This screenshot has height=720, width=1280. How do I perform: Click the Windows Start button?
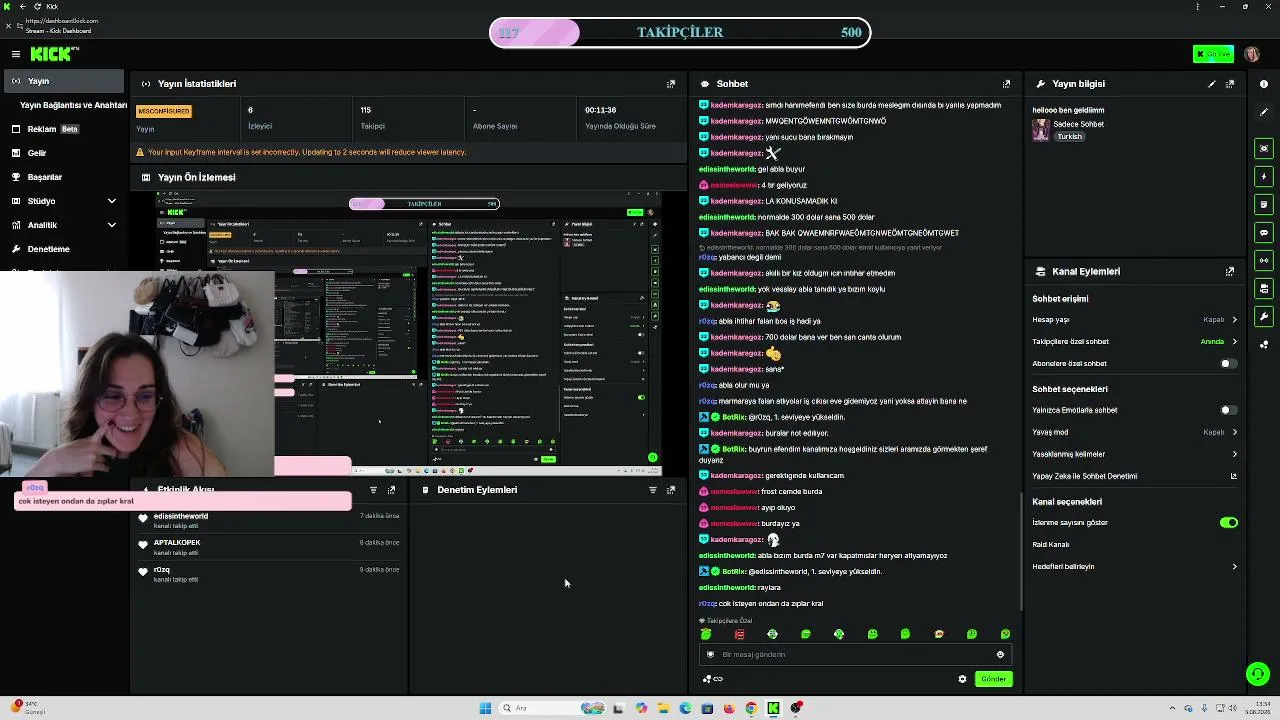(x=485, y=708)
